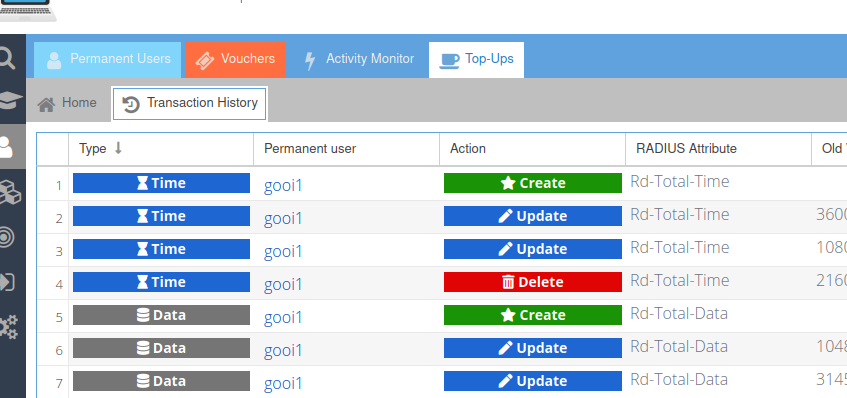Select the Transaction History sub-tab

189,104
